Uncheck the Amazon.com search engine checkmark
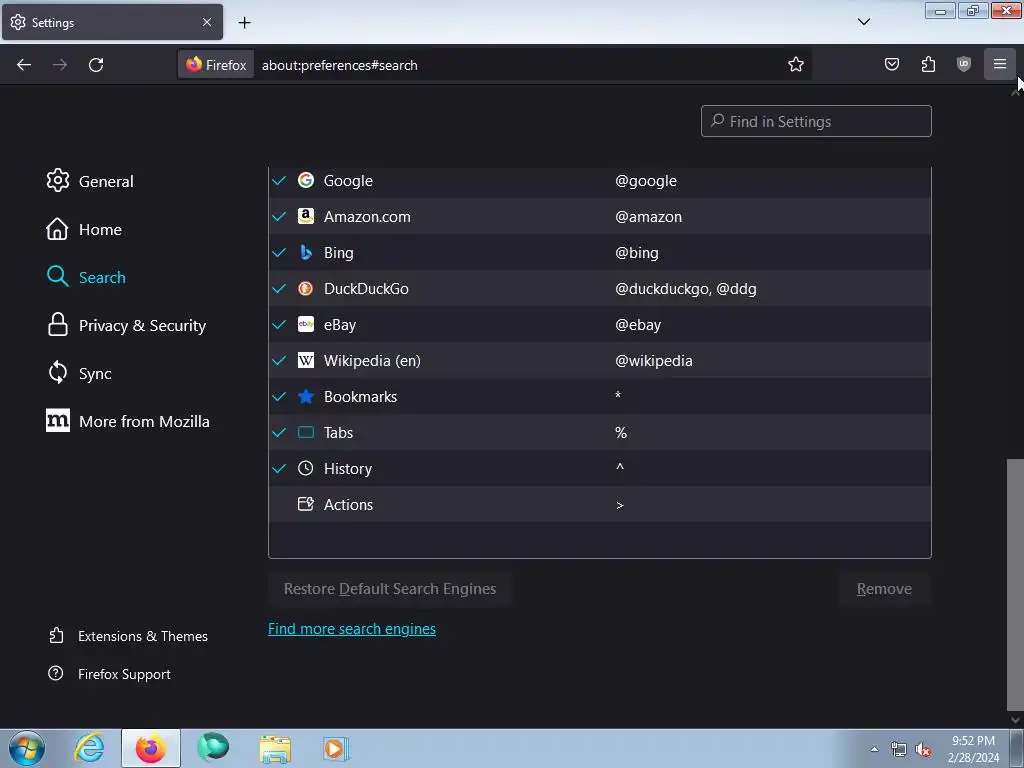Viewport: 1024px width, 768px height. pyautogui.click(x=280, y=217)
